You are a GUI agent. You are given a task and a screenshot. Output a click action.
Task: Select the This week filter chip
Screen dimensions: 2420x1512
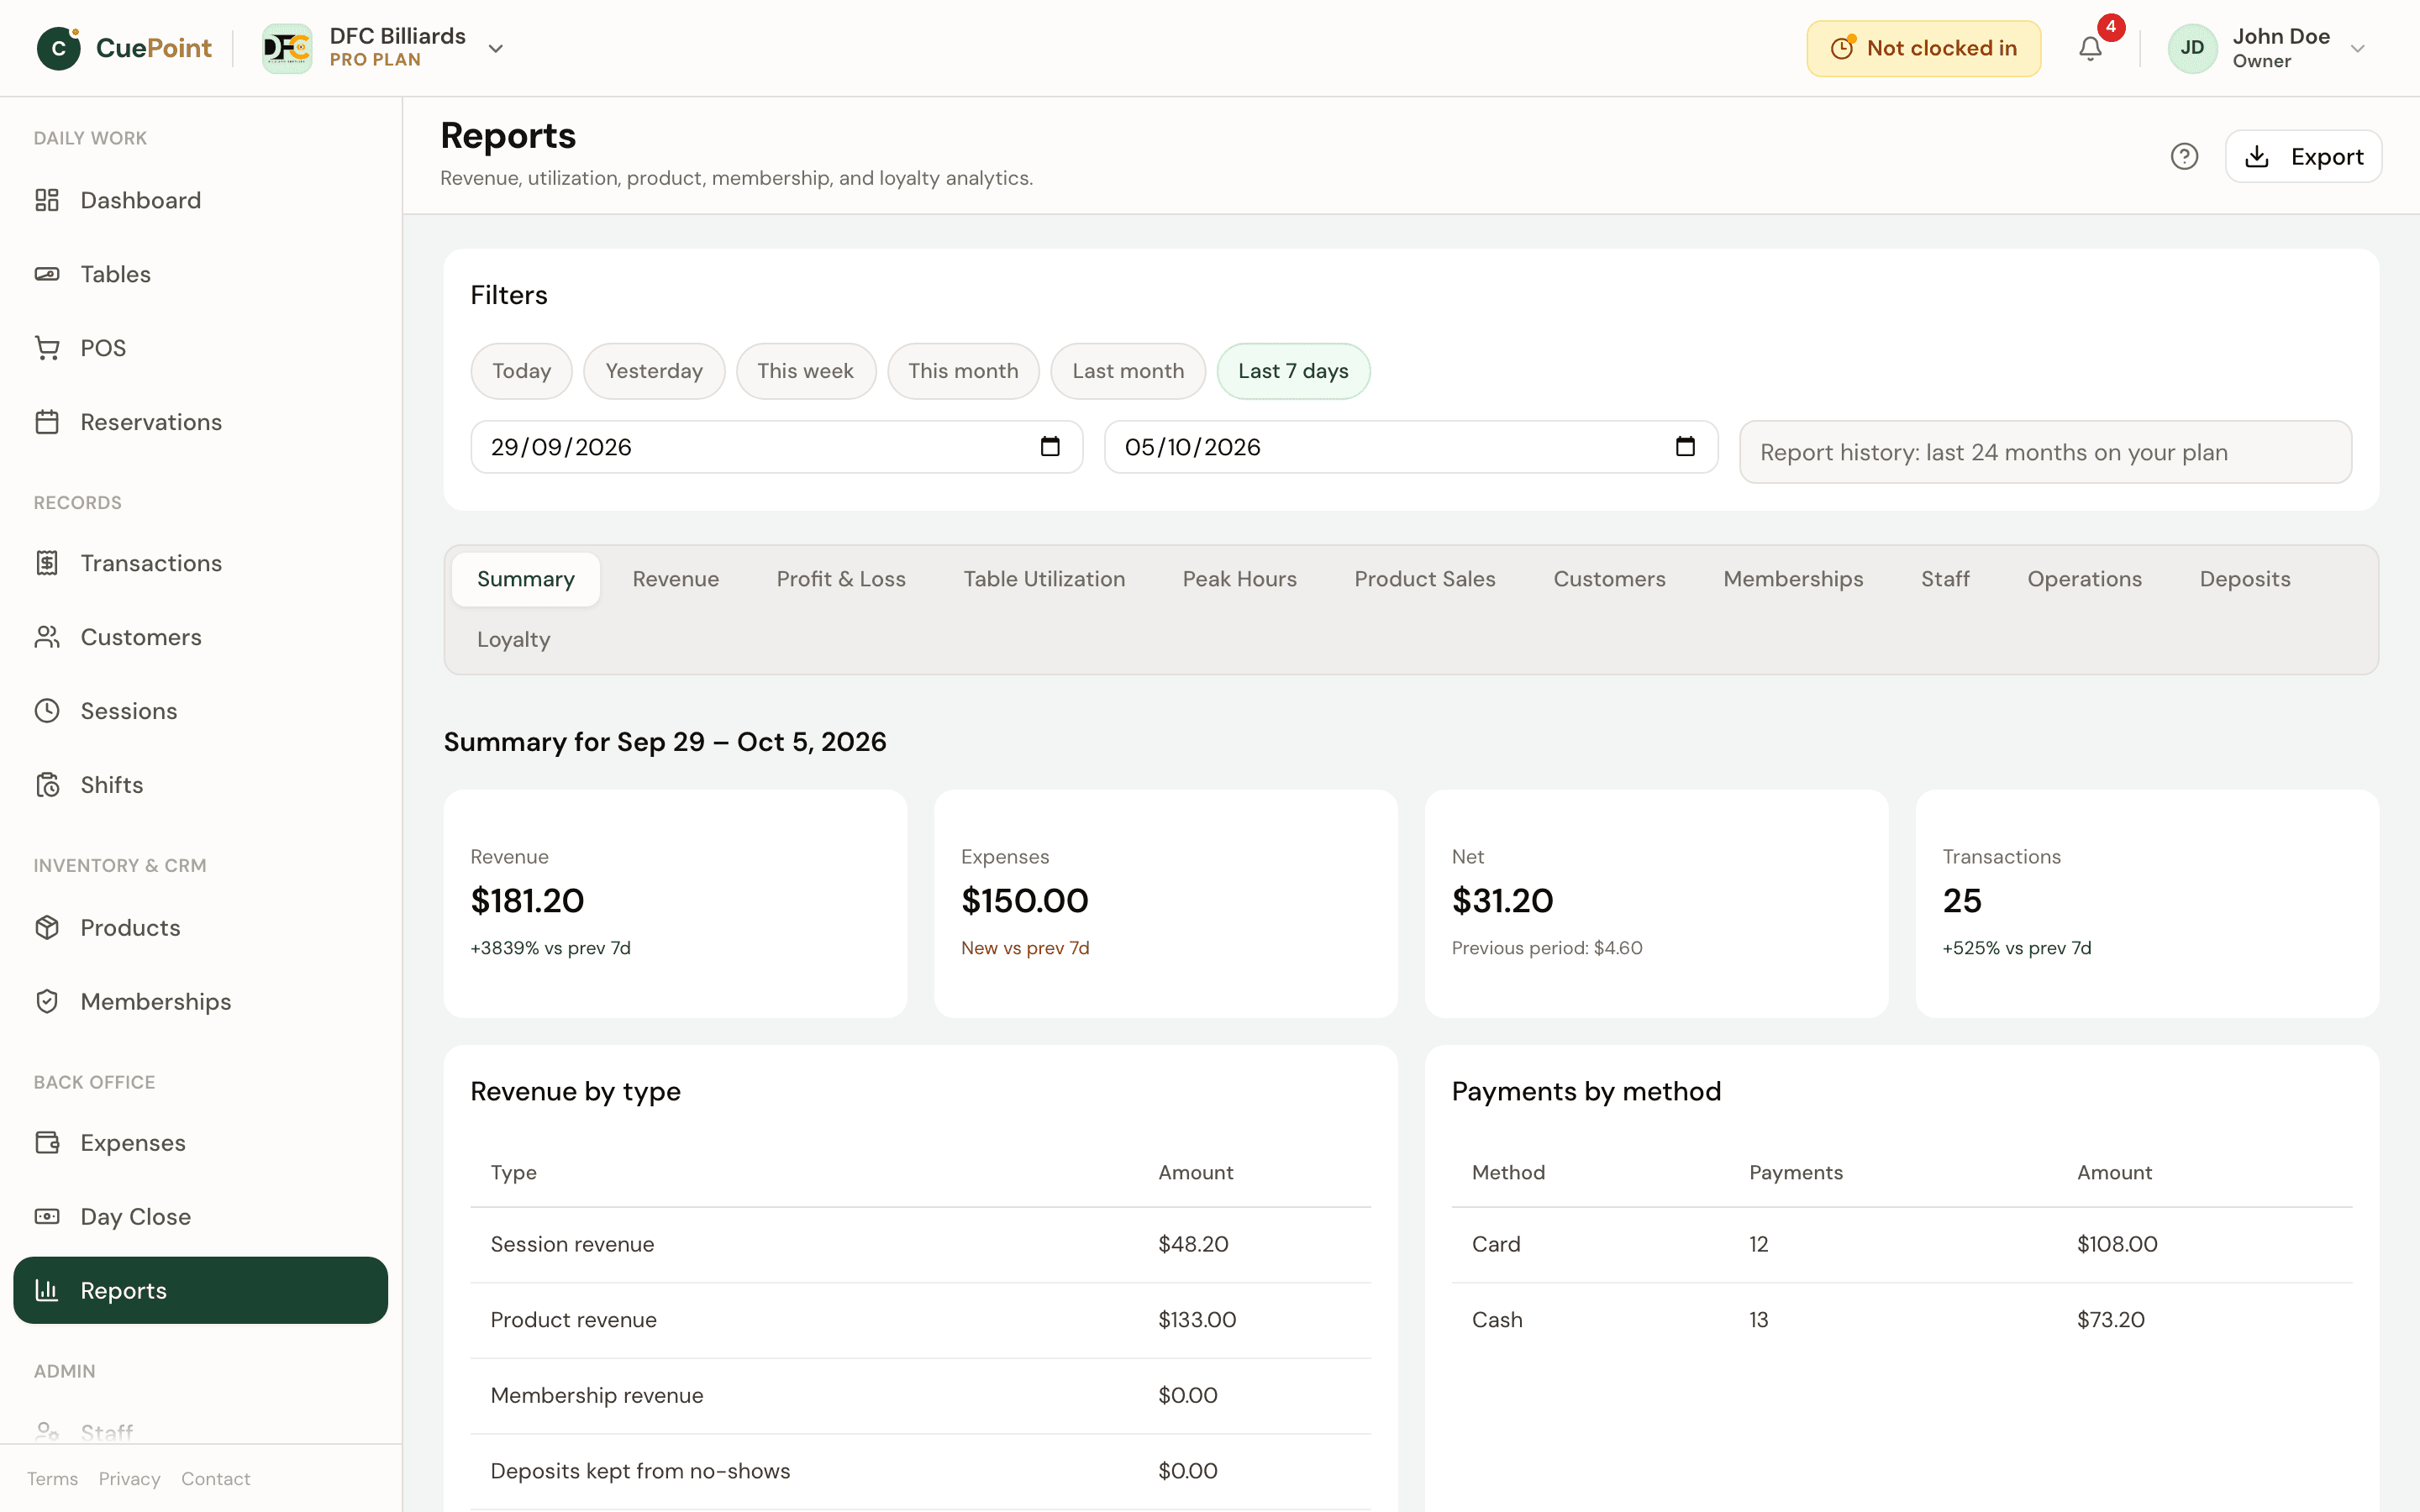click(x=806, y=371)
